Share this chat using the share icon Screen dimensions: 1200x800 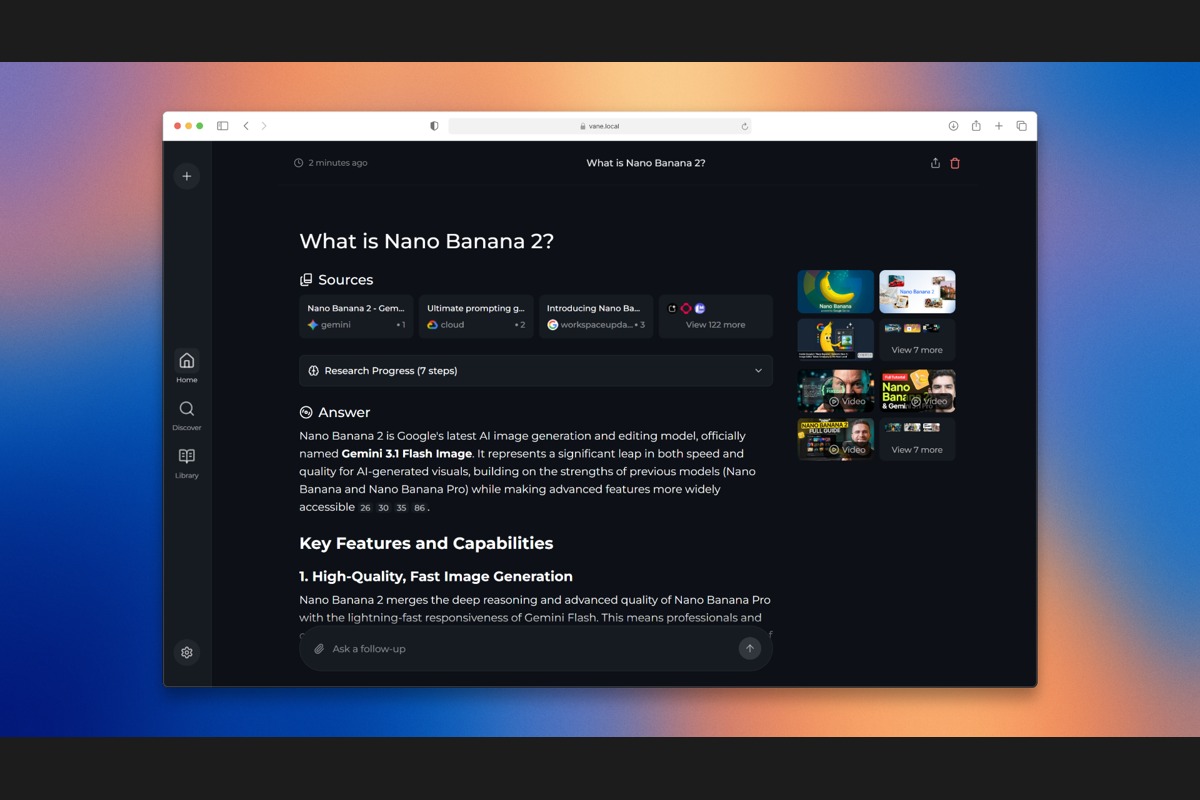point(935,163)
